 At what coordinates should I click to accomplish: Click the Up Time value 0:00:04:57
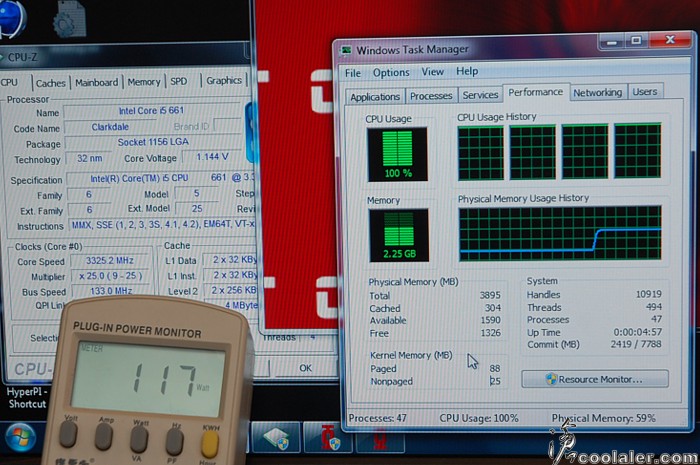tap(638, 332)
